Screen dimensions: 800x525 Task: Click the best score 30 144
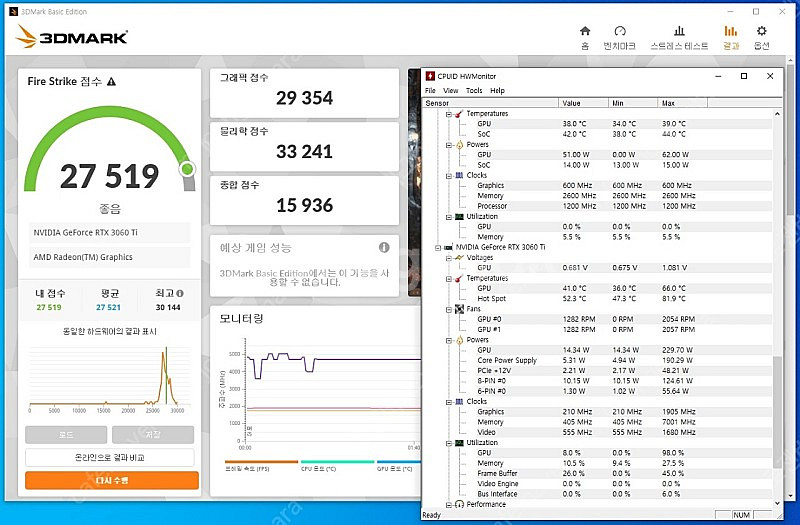(x=168, y=308)
